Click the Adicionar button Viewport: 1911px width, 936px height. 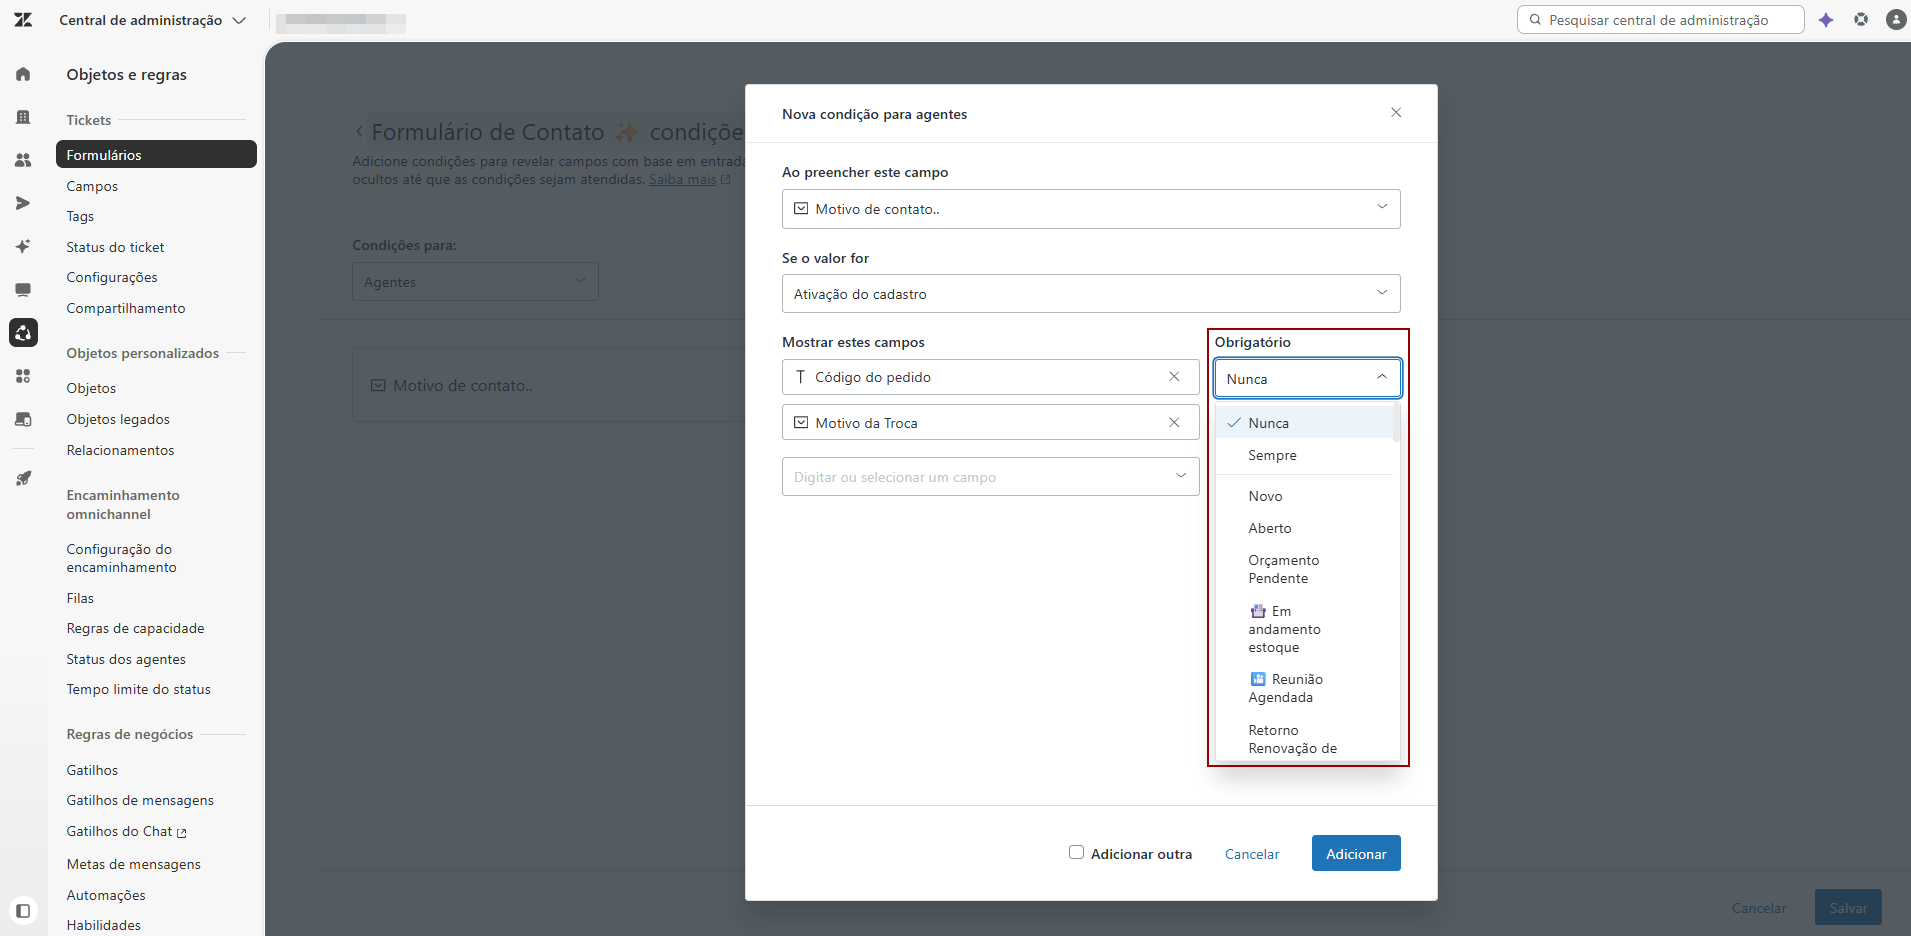1356,853
